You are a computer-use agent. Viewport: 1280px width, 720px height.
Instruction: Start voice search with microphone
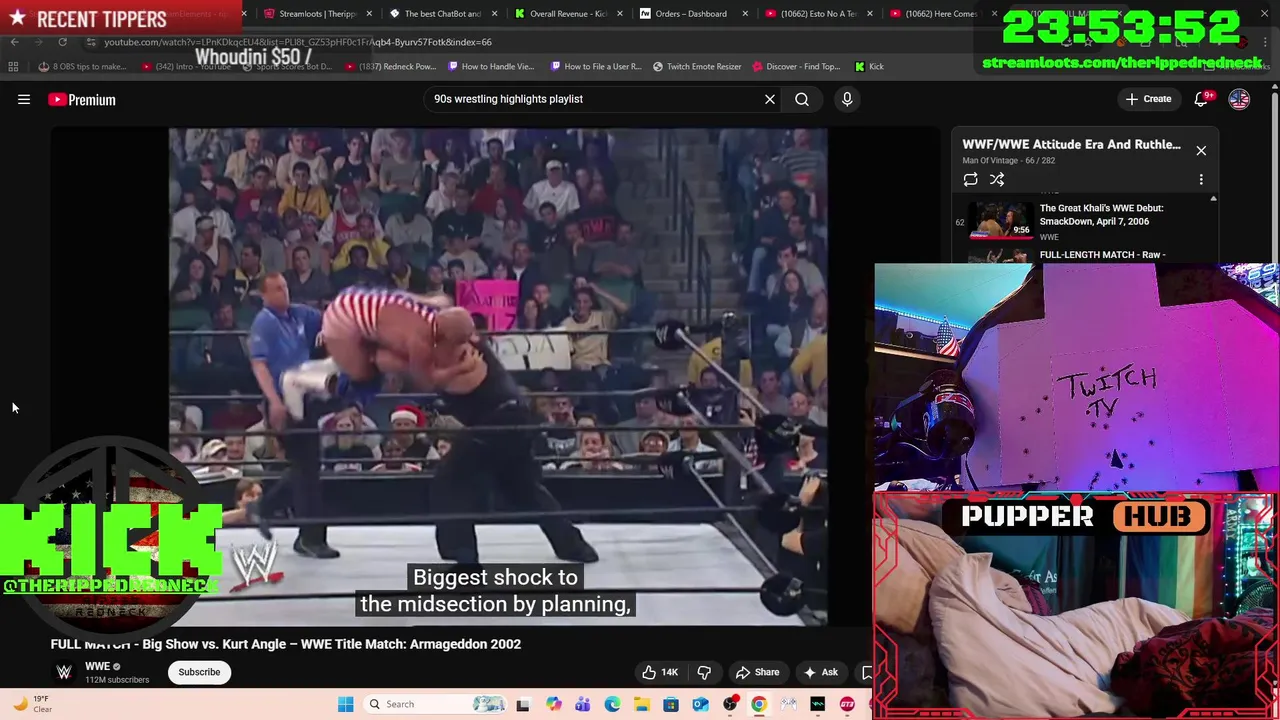click(847, 99)
